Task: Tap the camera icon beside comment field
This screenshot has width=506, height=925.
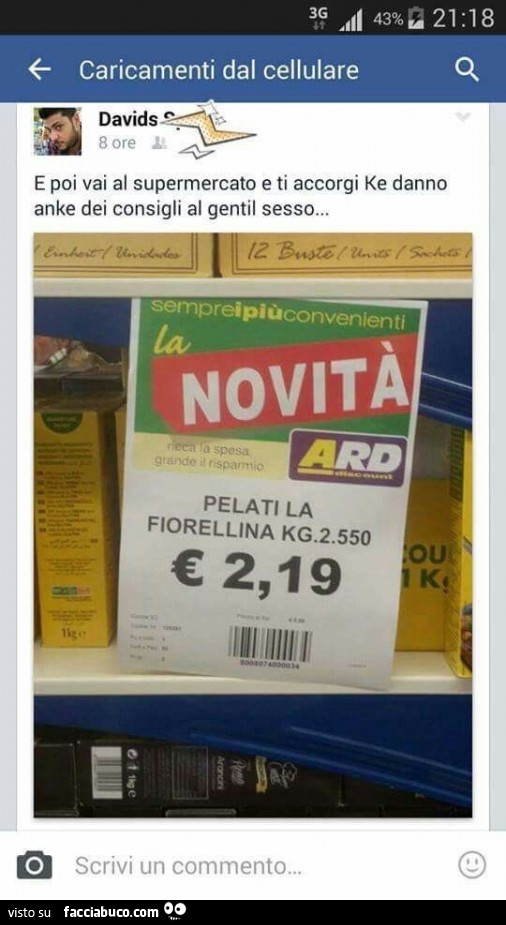Action: pos(34,865)
